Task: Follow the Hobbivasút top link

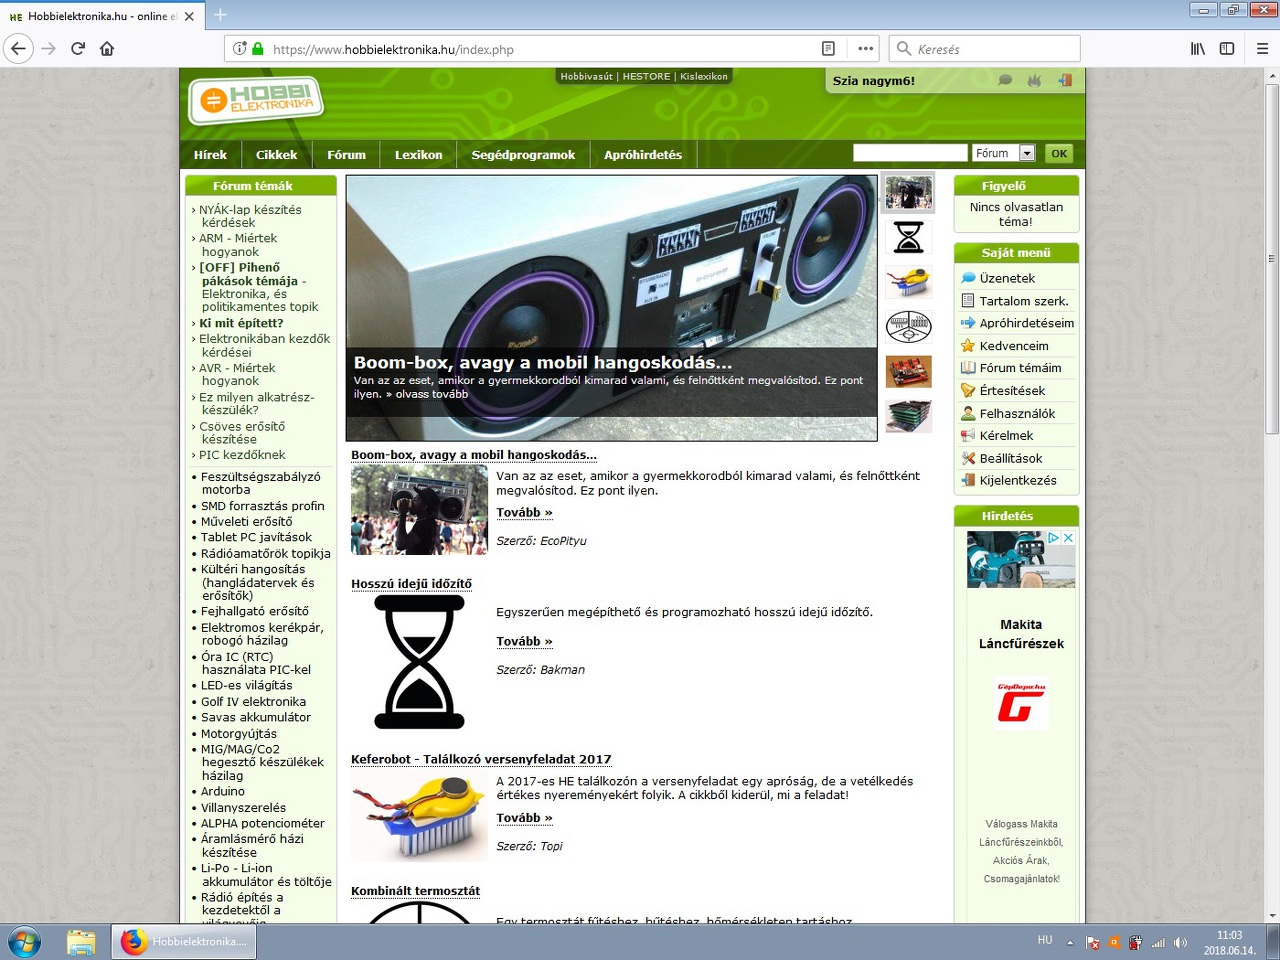Action: 586,76
